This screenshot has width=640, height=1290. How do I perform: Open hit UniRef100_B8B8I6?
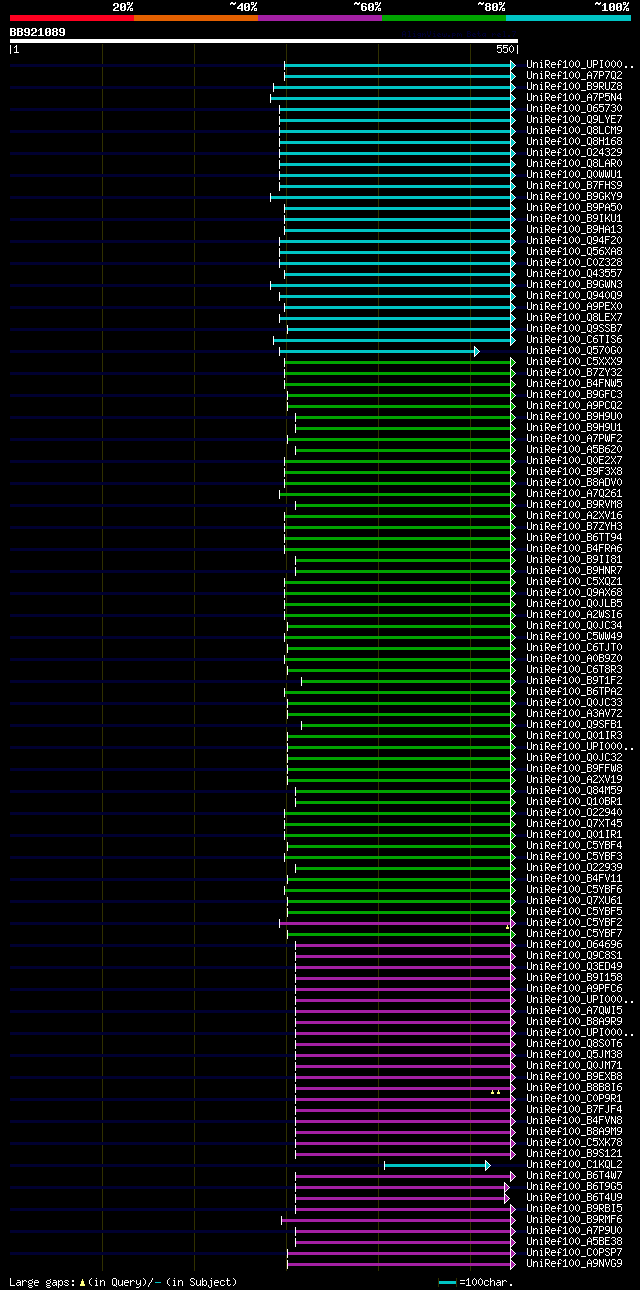(574, 1087)
